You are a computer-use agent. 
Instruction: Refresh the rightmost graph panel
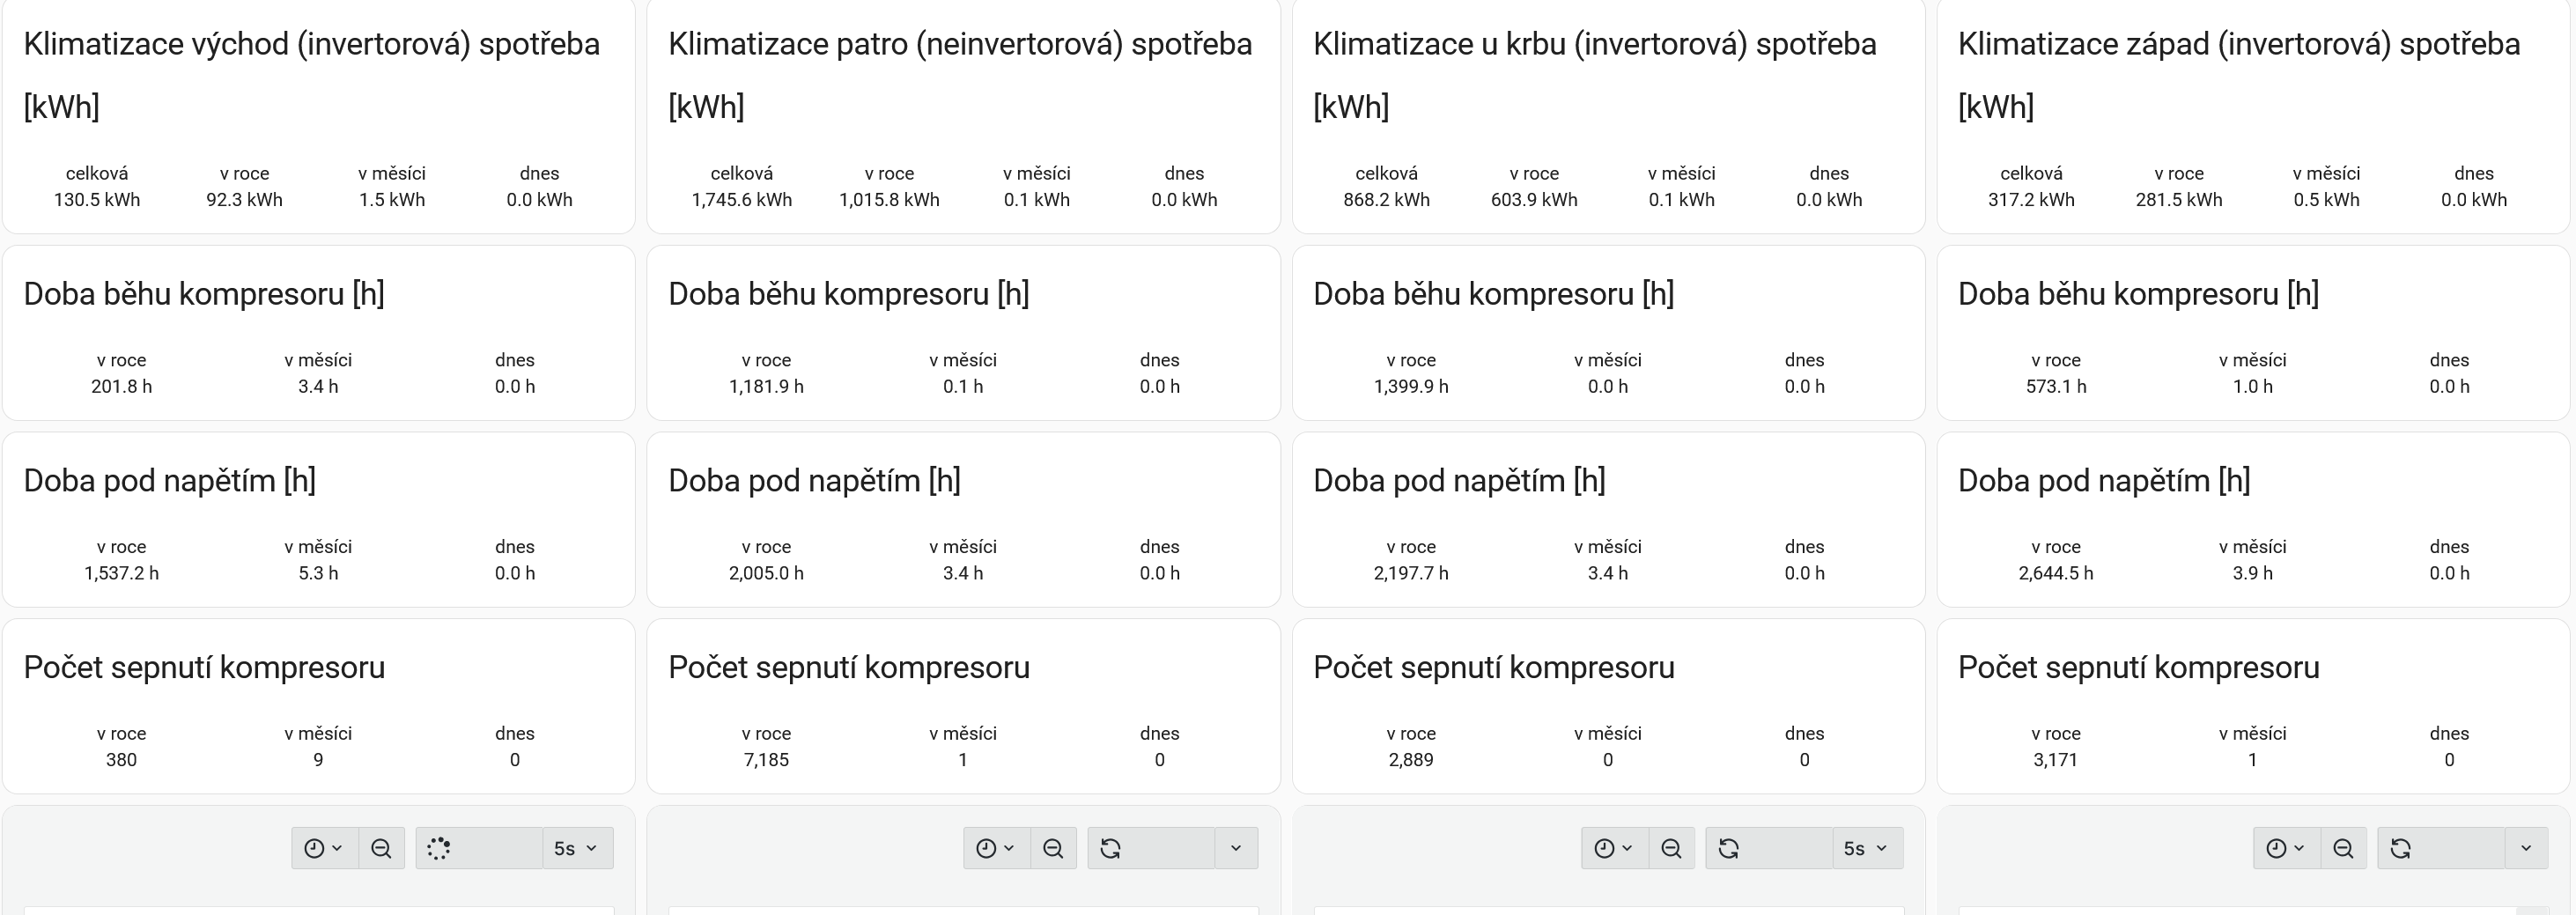pyautogui.click(x=2401, y=848)
